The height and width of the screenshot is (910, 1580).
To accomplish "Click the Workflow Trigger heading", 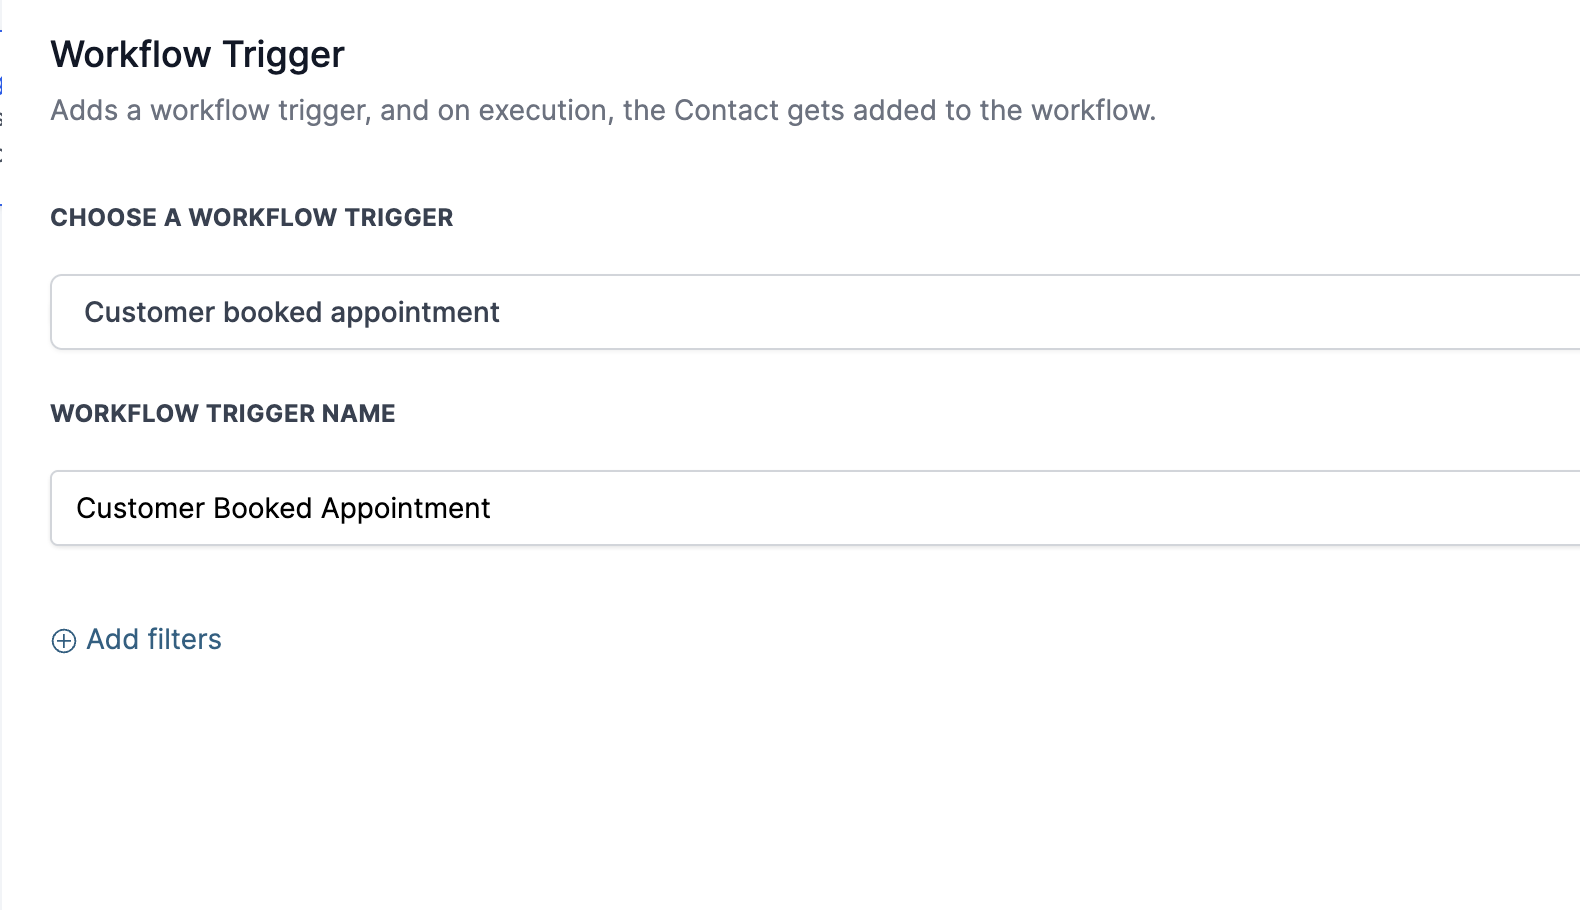I will (198, 55).
